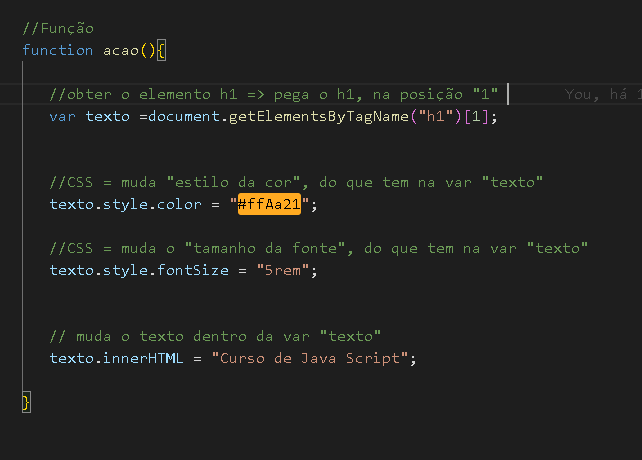Click the comment about "estilo da cor"

(296, 182)
